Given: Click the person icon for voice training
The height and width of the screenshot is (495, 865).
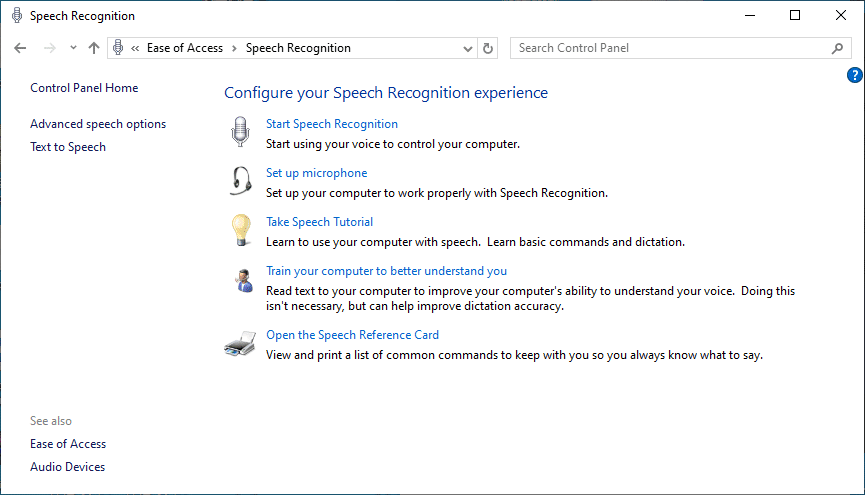Looking at the screenshot, I should 243,280.
